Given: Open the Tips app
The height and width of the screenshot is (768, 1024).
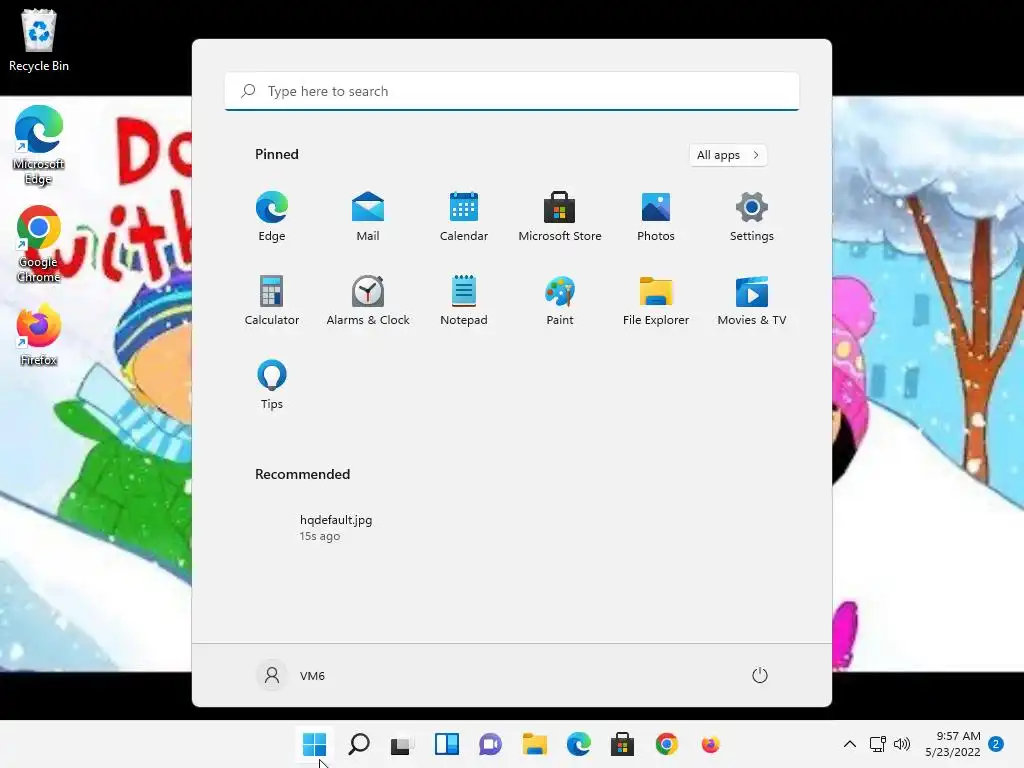Looking at the screenshot, I should point(272,385).
